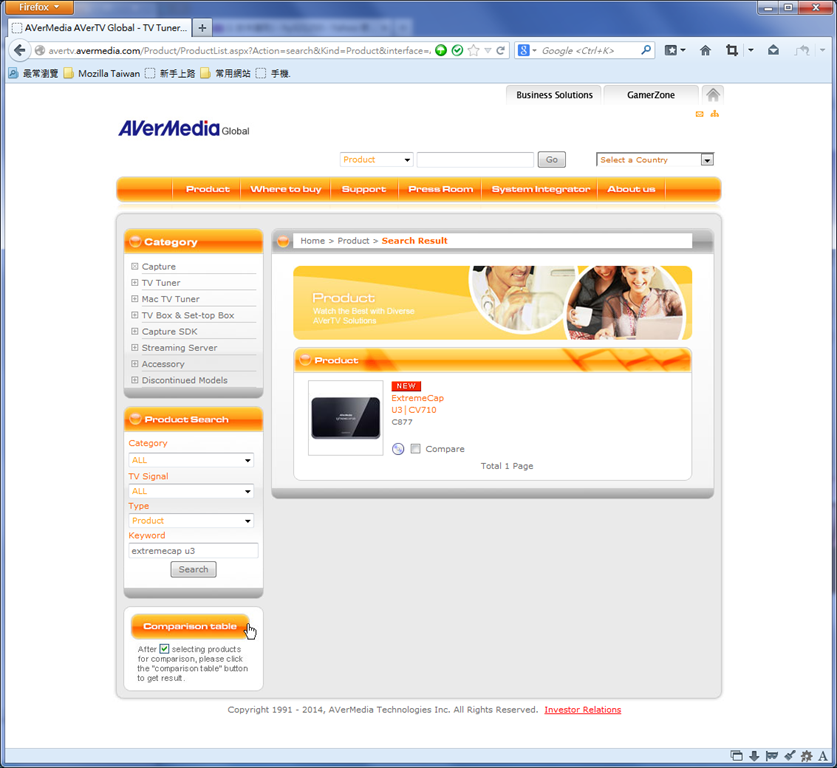
Task: Click the Comparison table button
Action: tap(190, 626)
